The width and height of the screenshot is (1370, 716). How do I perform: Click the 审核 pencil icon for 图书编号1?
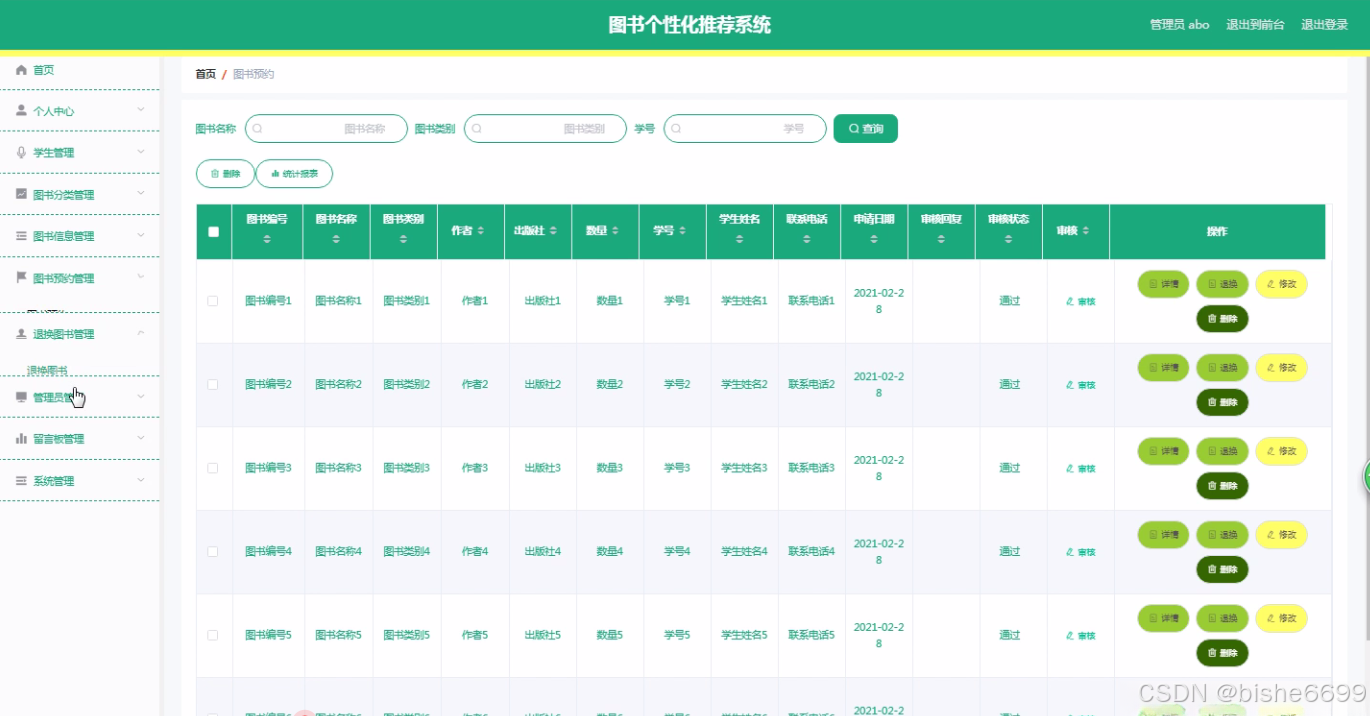[x=1069, y=300]
